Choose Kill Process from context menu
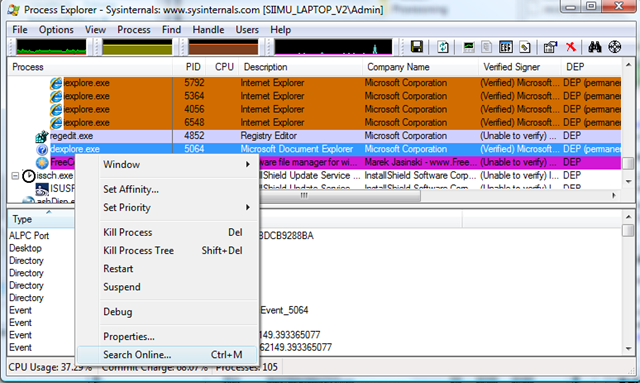The image size is (640, 383). 167,232
